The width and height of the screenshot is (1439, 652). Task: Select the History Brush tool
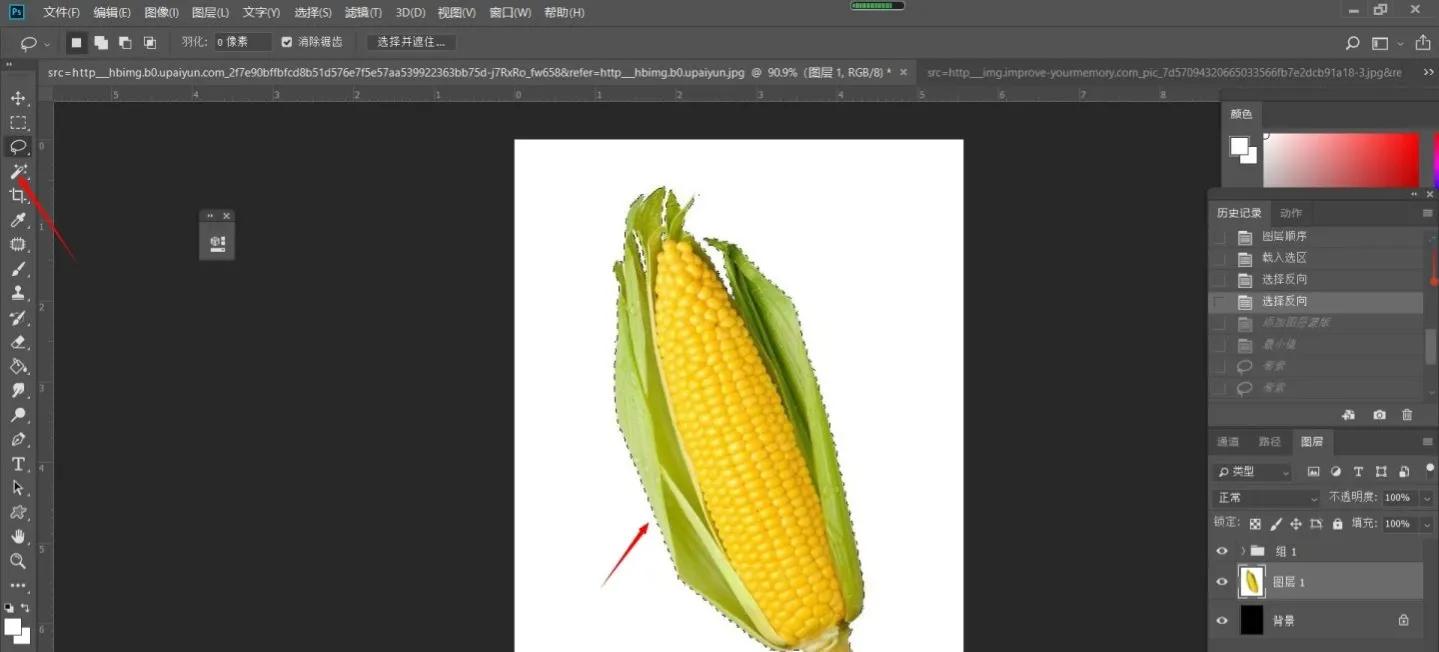pyautogui.click(x=18, y=318)
